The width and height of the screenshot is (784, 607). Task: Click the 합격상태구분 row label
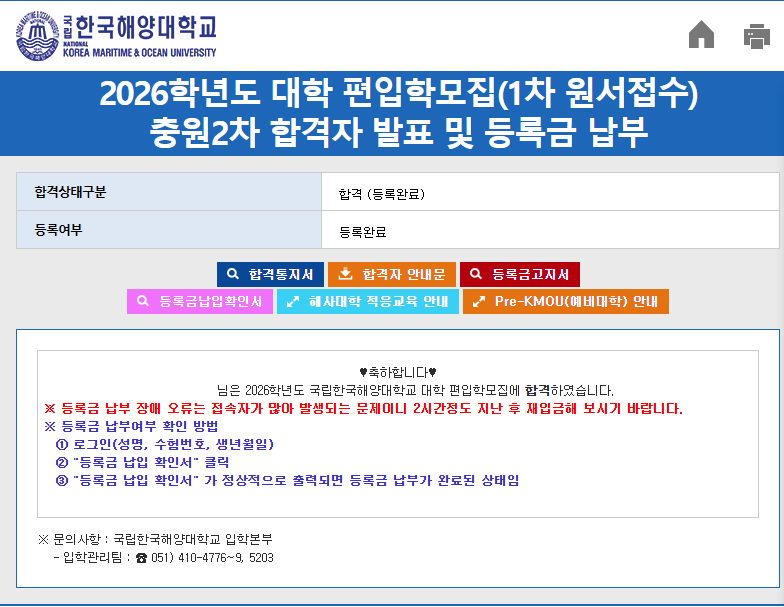pos(70,192)
